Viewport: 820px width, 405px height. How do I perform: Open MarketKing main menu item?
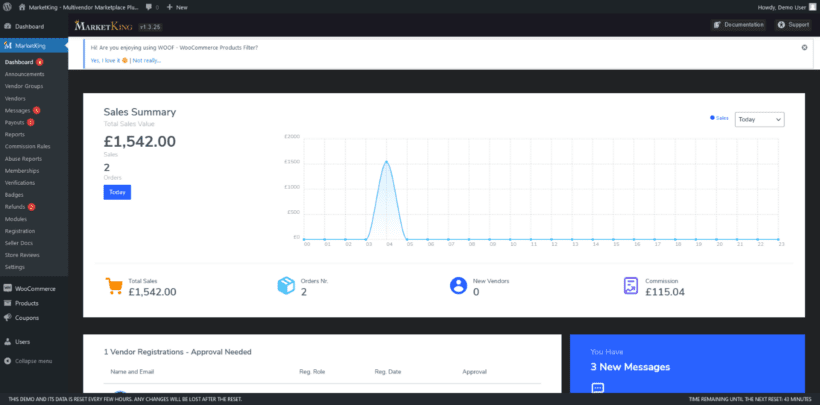(34, 46)
